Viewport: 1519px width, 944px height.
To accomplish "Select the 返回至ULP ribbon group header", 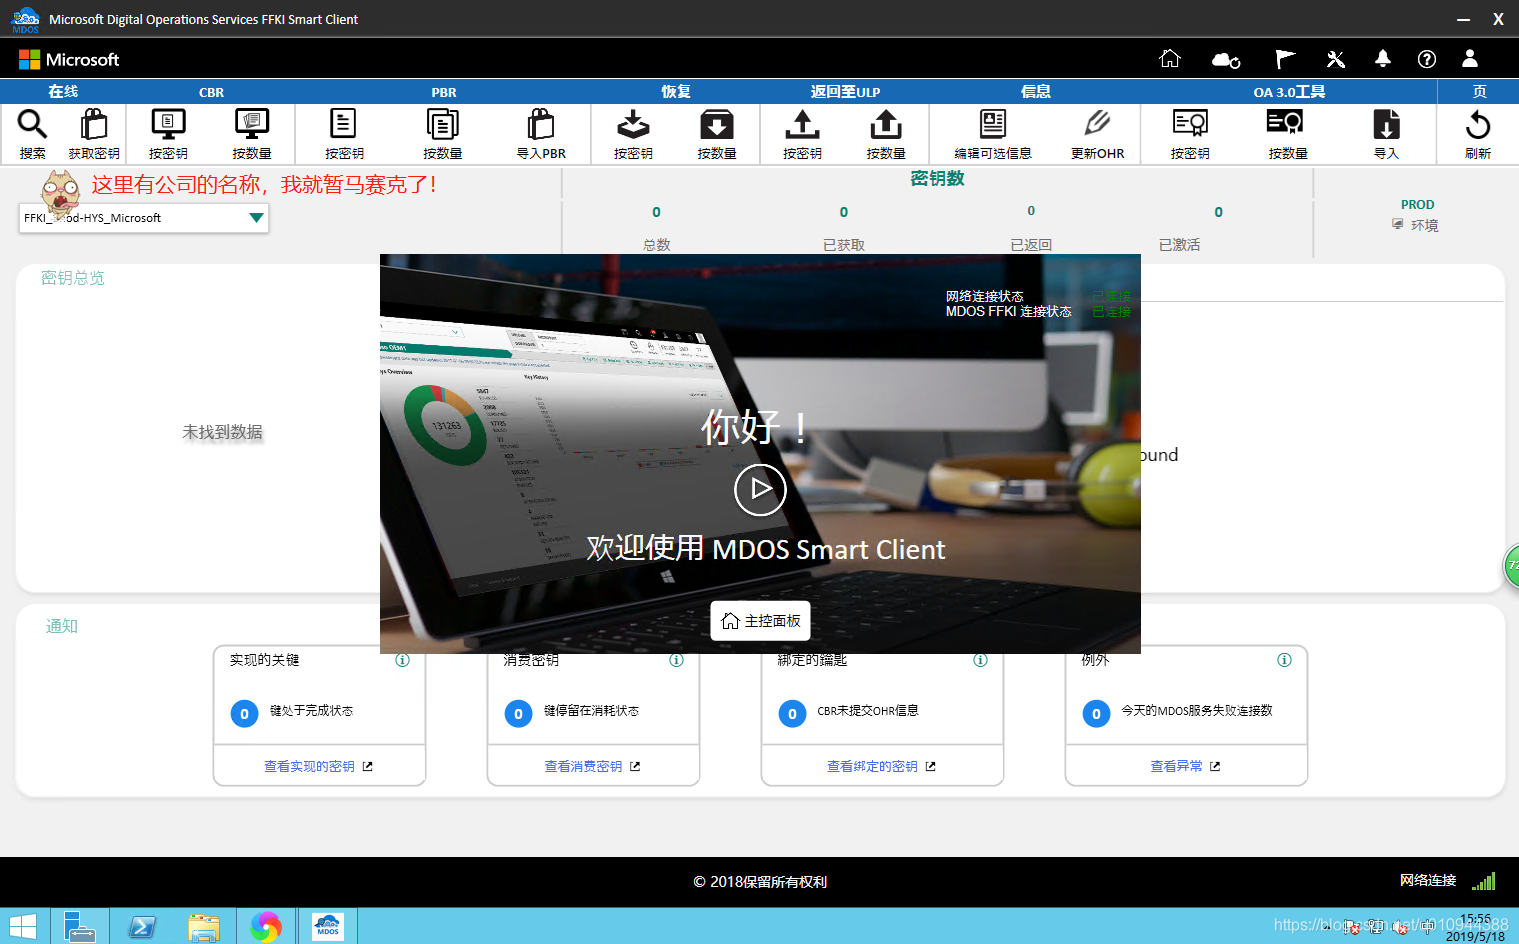I will pyautogui.click(x=845, y=92).
